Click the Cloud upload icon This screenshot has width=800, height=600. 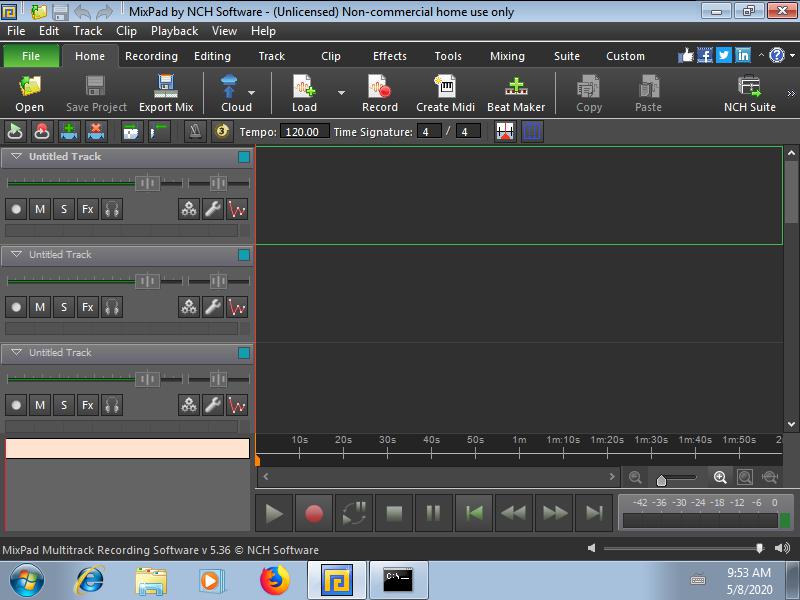click(x=229, y=86)
